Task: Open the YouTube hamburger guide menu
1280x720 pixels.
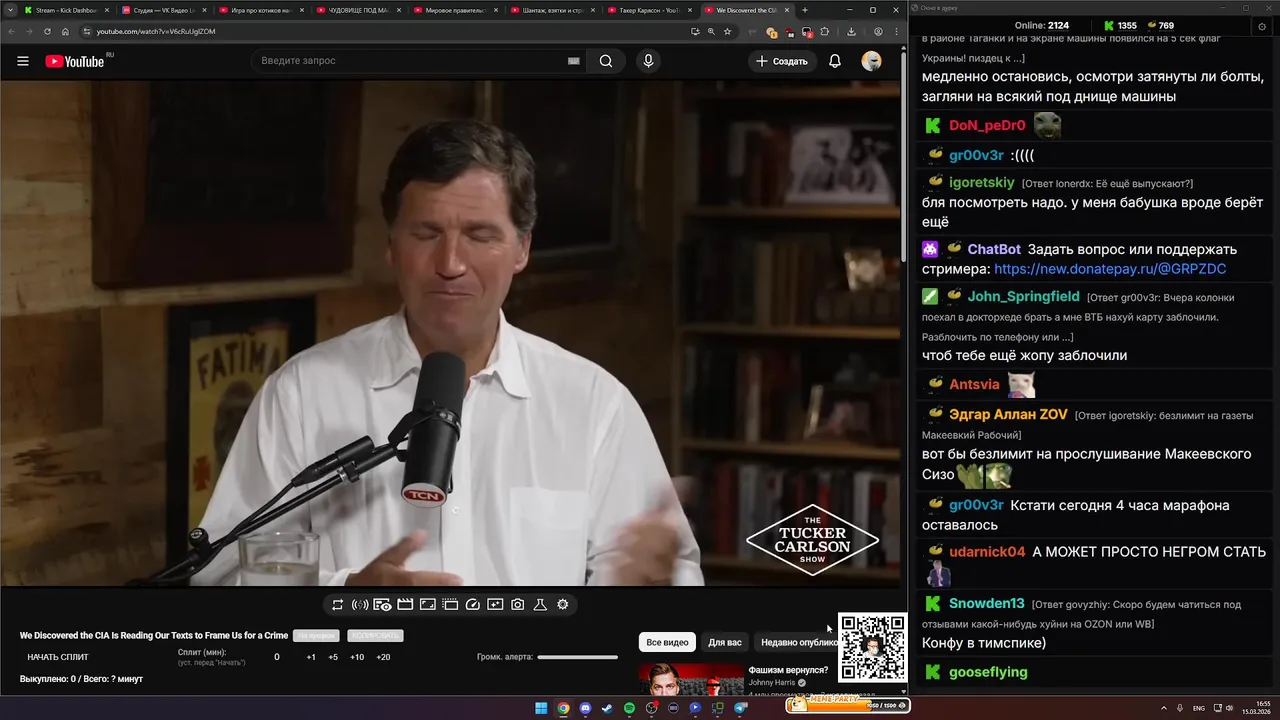Action: point(23,61)
